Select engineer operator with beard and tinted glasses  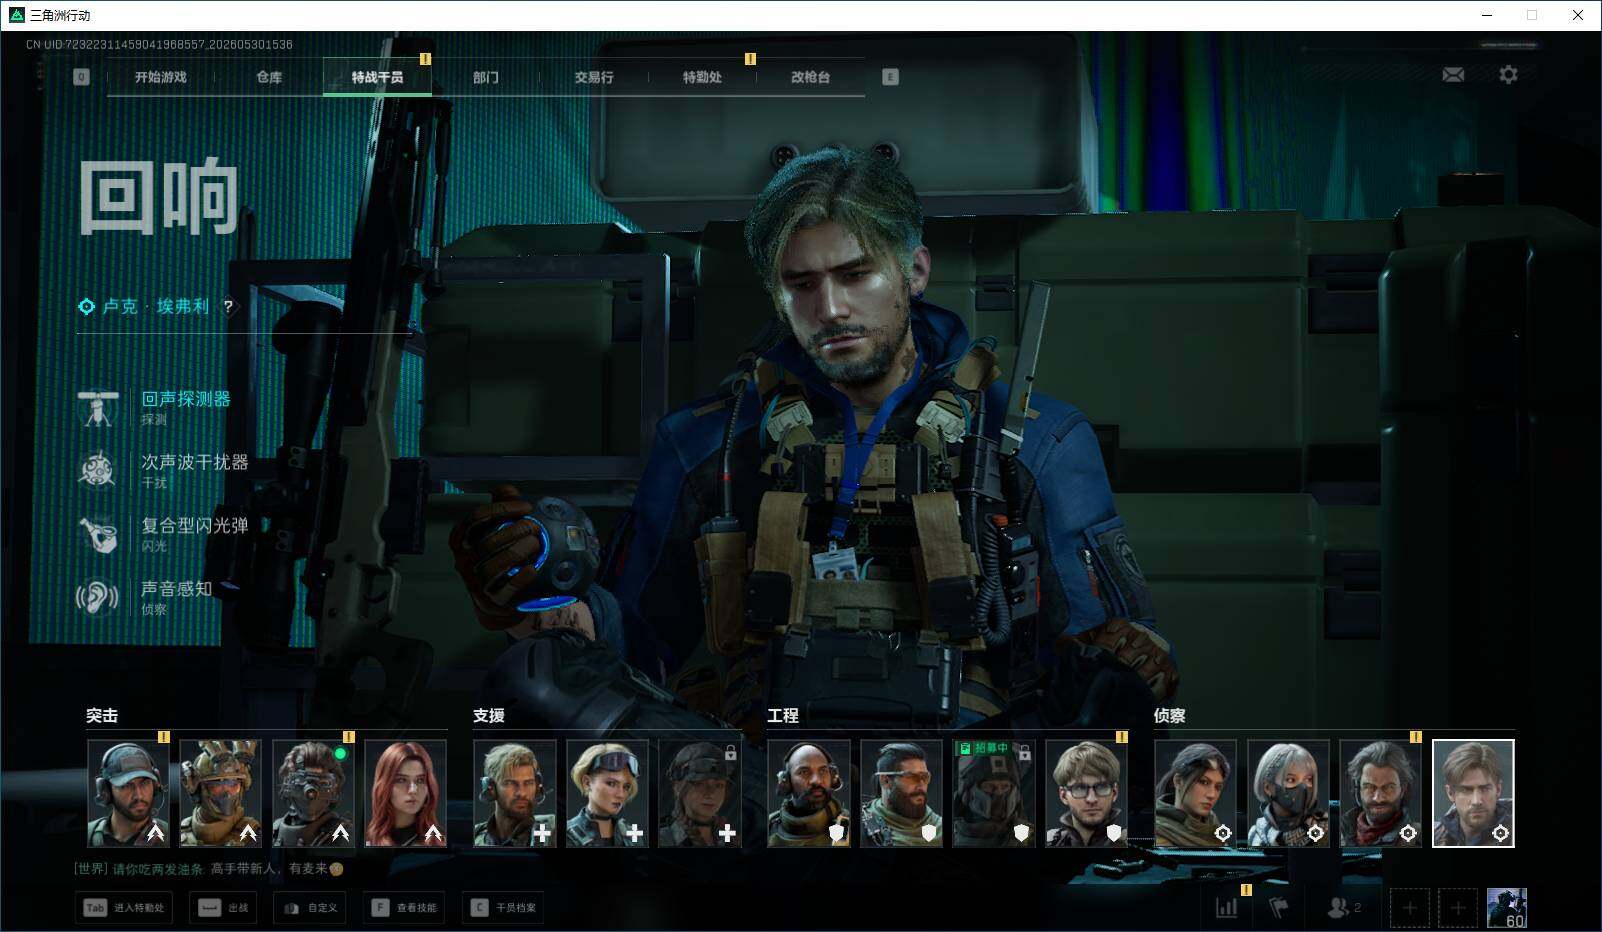[902, 793]
